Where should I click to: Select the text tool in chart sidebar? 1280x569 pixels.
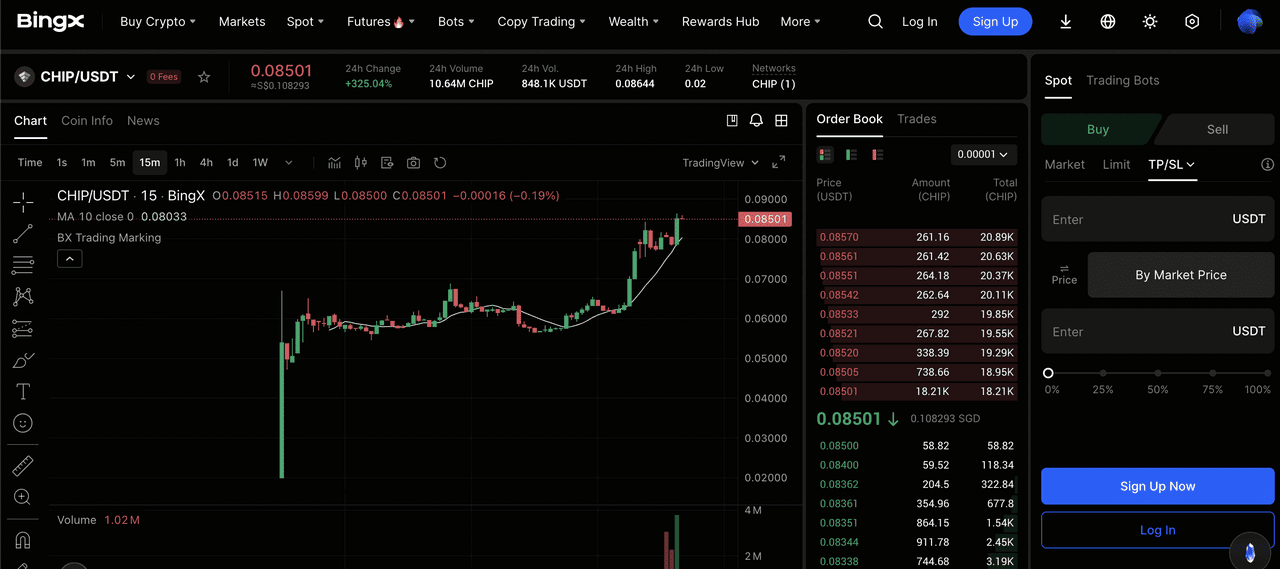point(22,391)
